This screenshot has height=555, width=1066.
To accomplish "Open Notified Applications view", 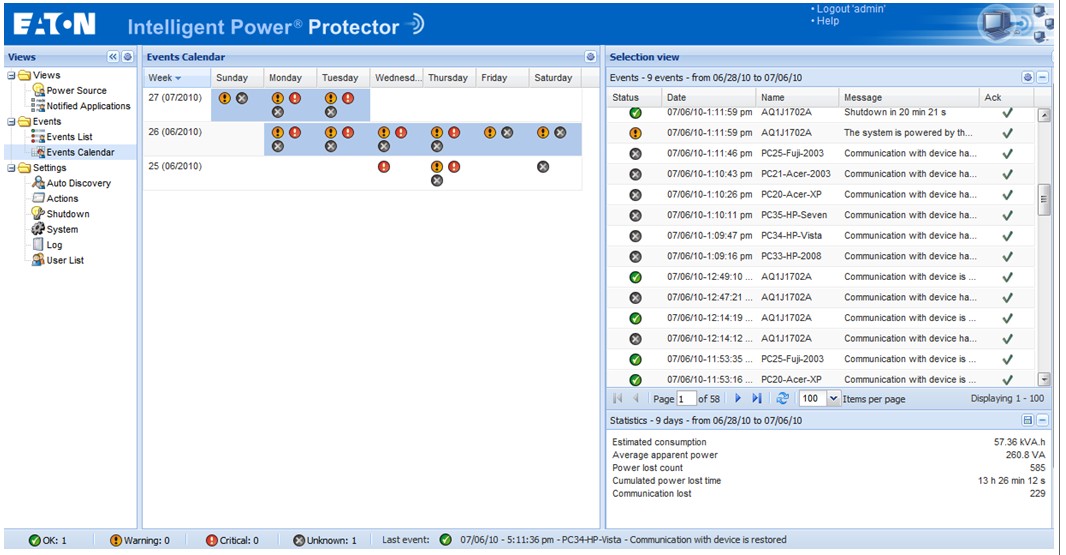I will [x=88, y=106].
